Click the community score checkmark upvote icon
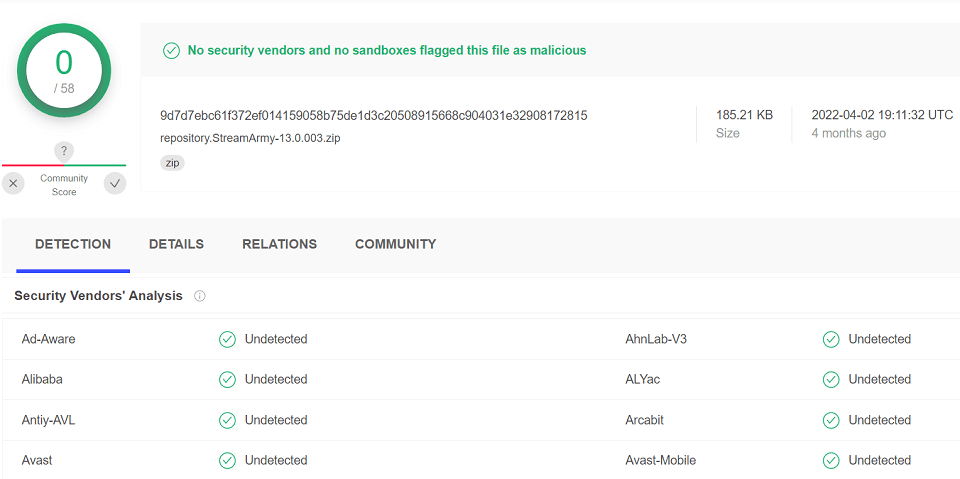Screen dimensions: 960x479 coord(114,183)
